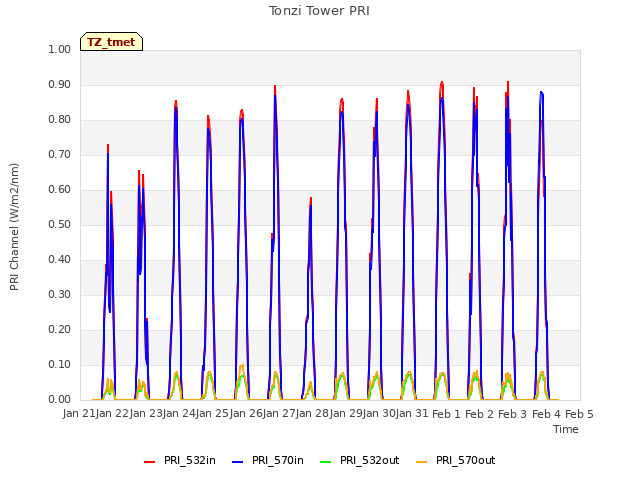
Task: Click the y-axis title PRI Channel (W/m2/nm)
Action: tap(14, 227)
